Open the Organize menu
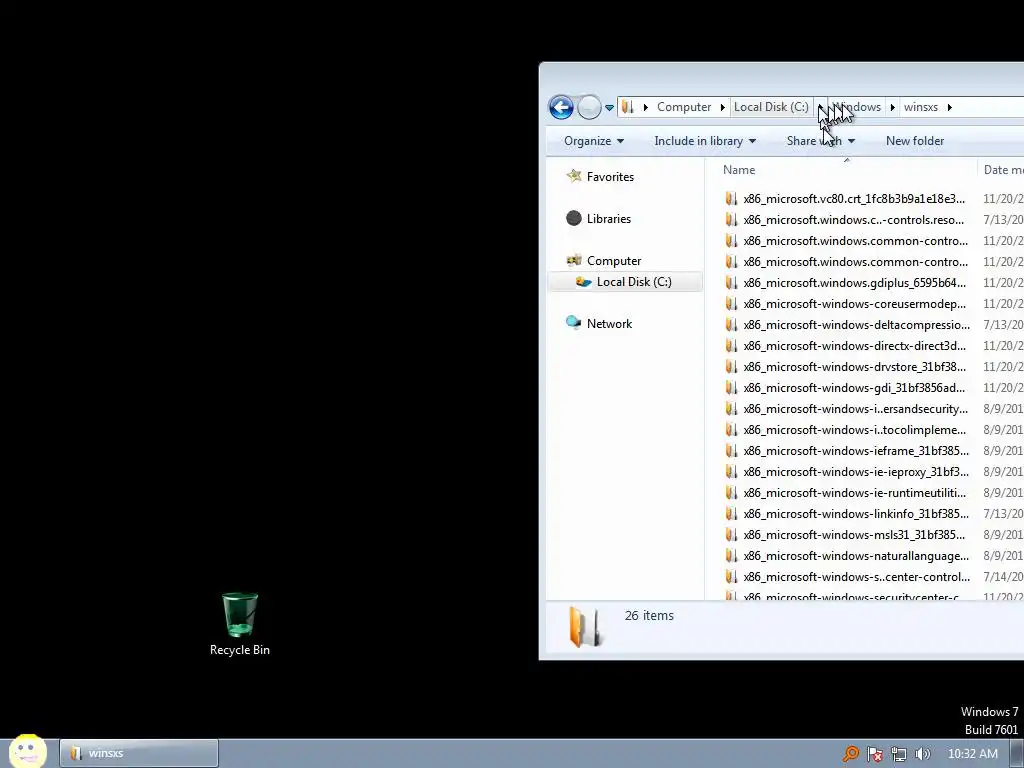This screenshot has width=1024, height=768. pyautogui.click(x=594, y=141)
